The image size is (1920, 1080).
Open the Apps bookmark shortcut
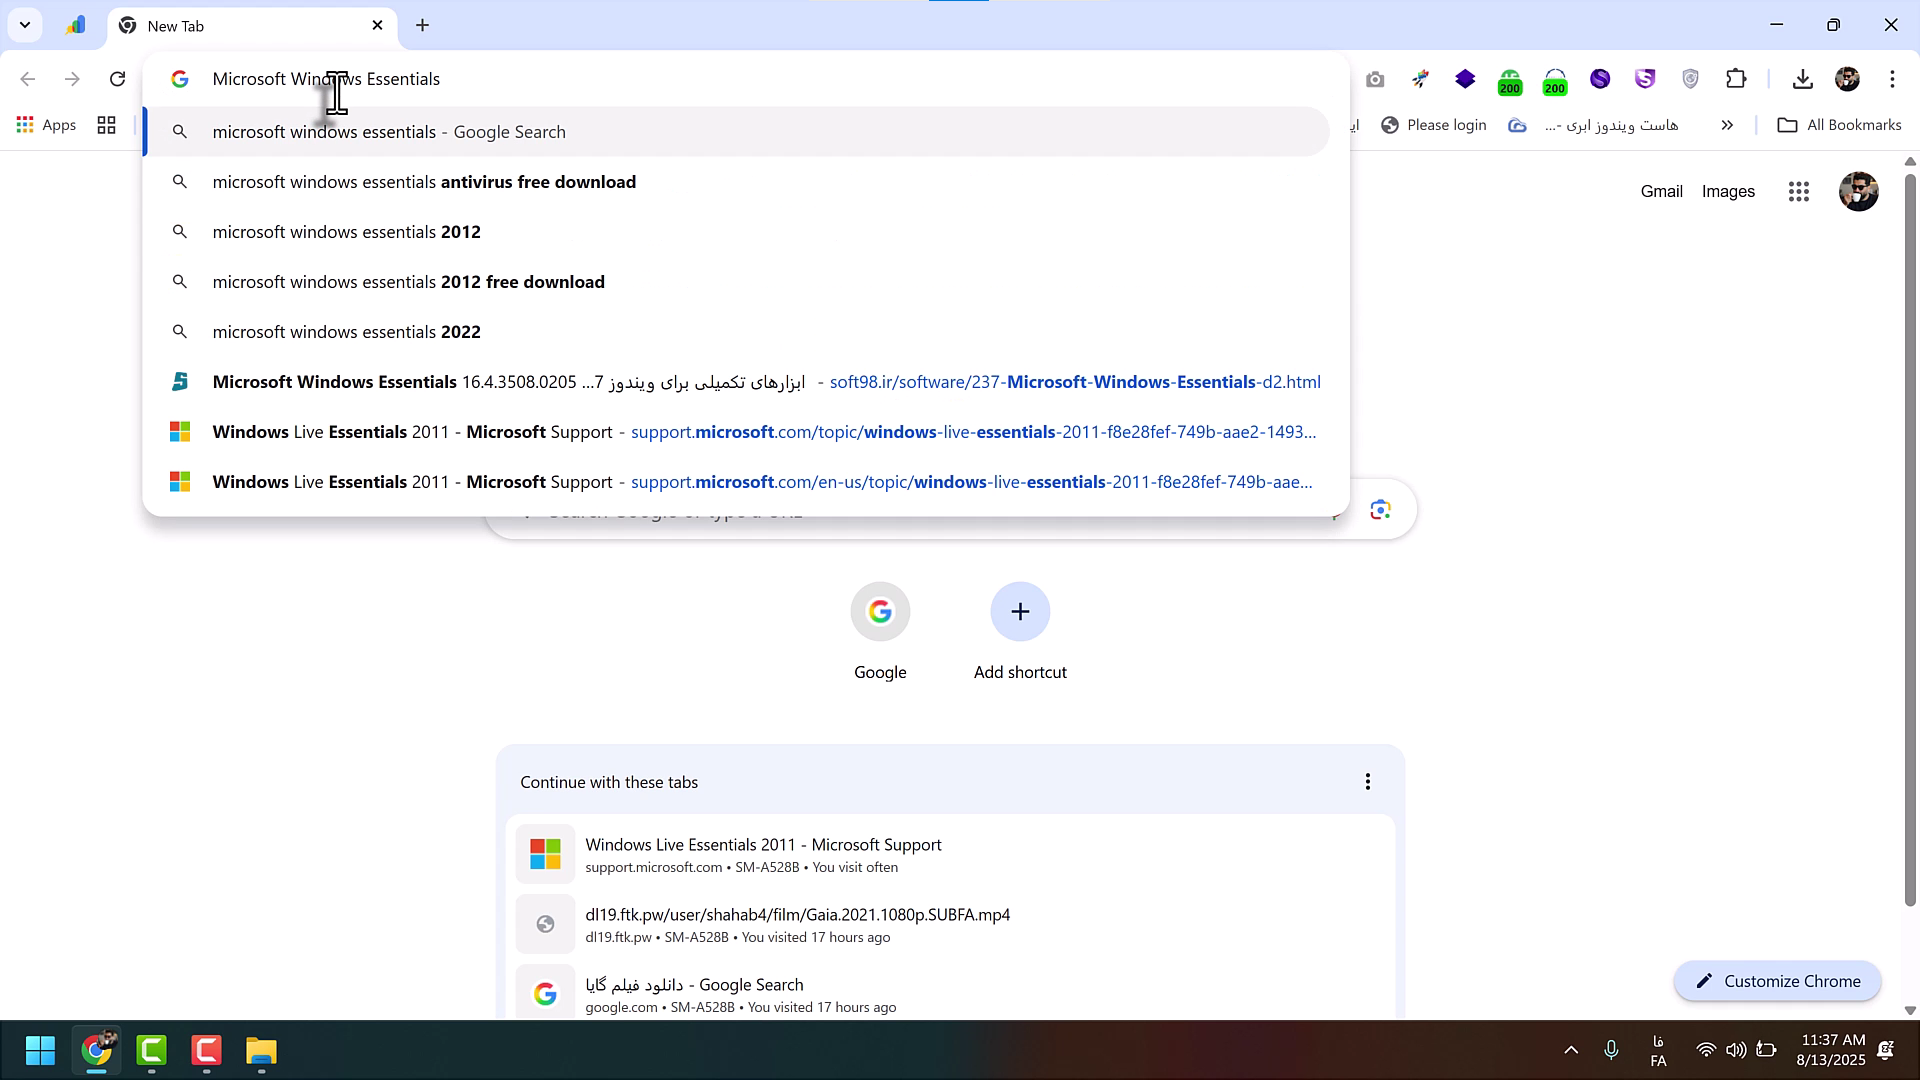tap(46, 125)
